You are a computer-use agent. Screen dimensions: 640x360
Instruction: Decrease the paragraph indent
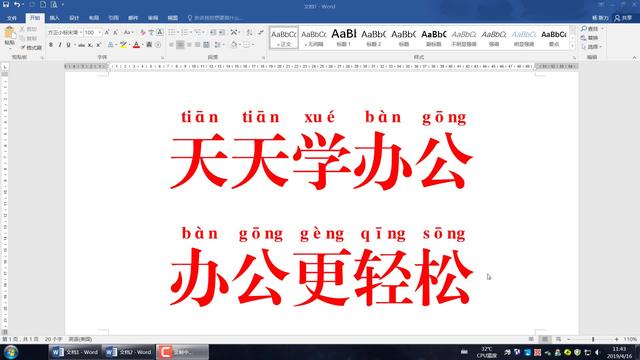click(x=213, y=32)
